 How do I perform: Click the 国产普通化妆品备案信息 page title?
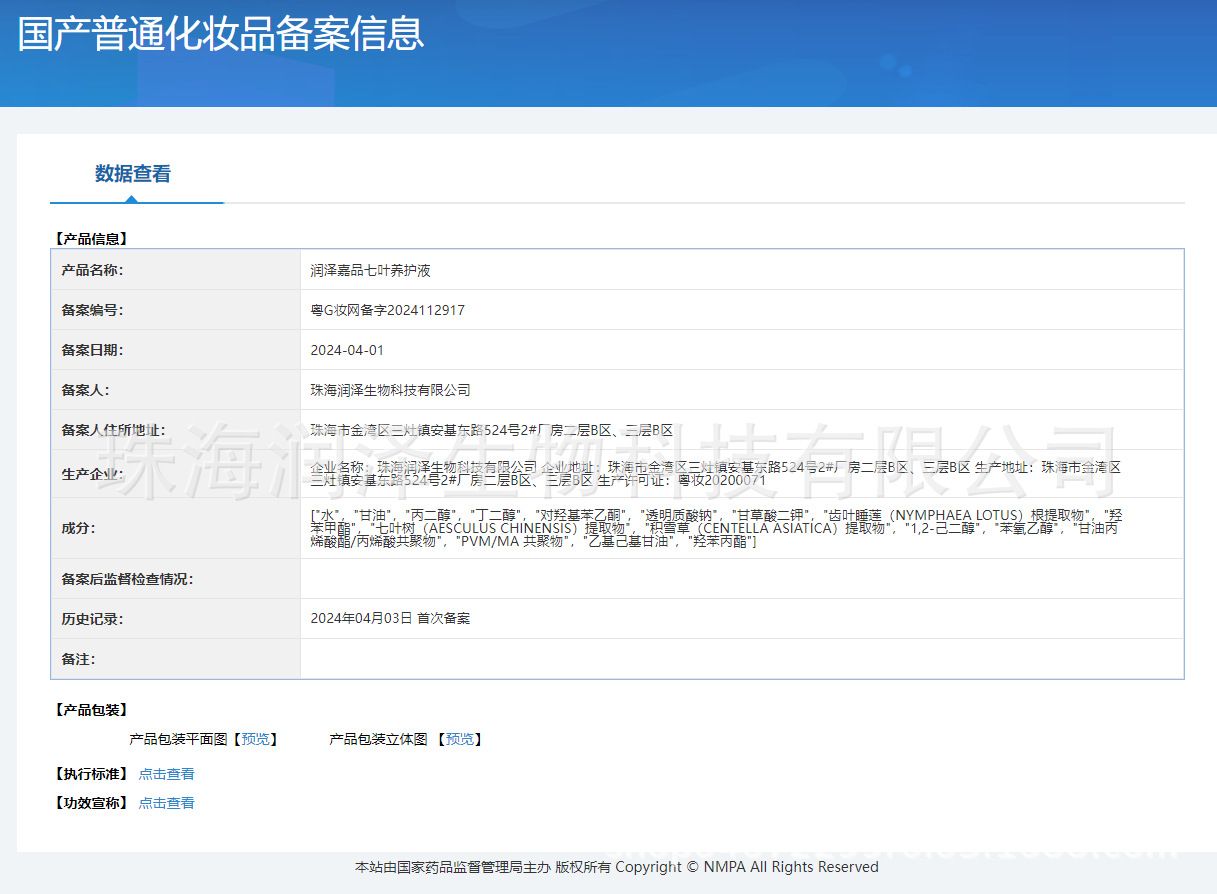click(221, 33)
